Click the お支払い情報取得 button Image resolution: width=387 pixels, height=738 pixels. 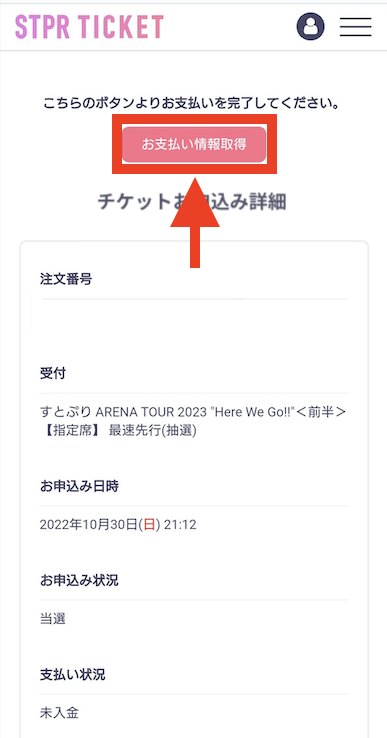(194, 144)
